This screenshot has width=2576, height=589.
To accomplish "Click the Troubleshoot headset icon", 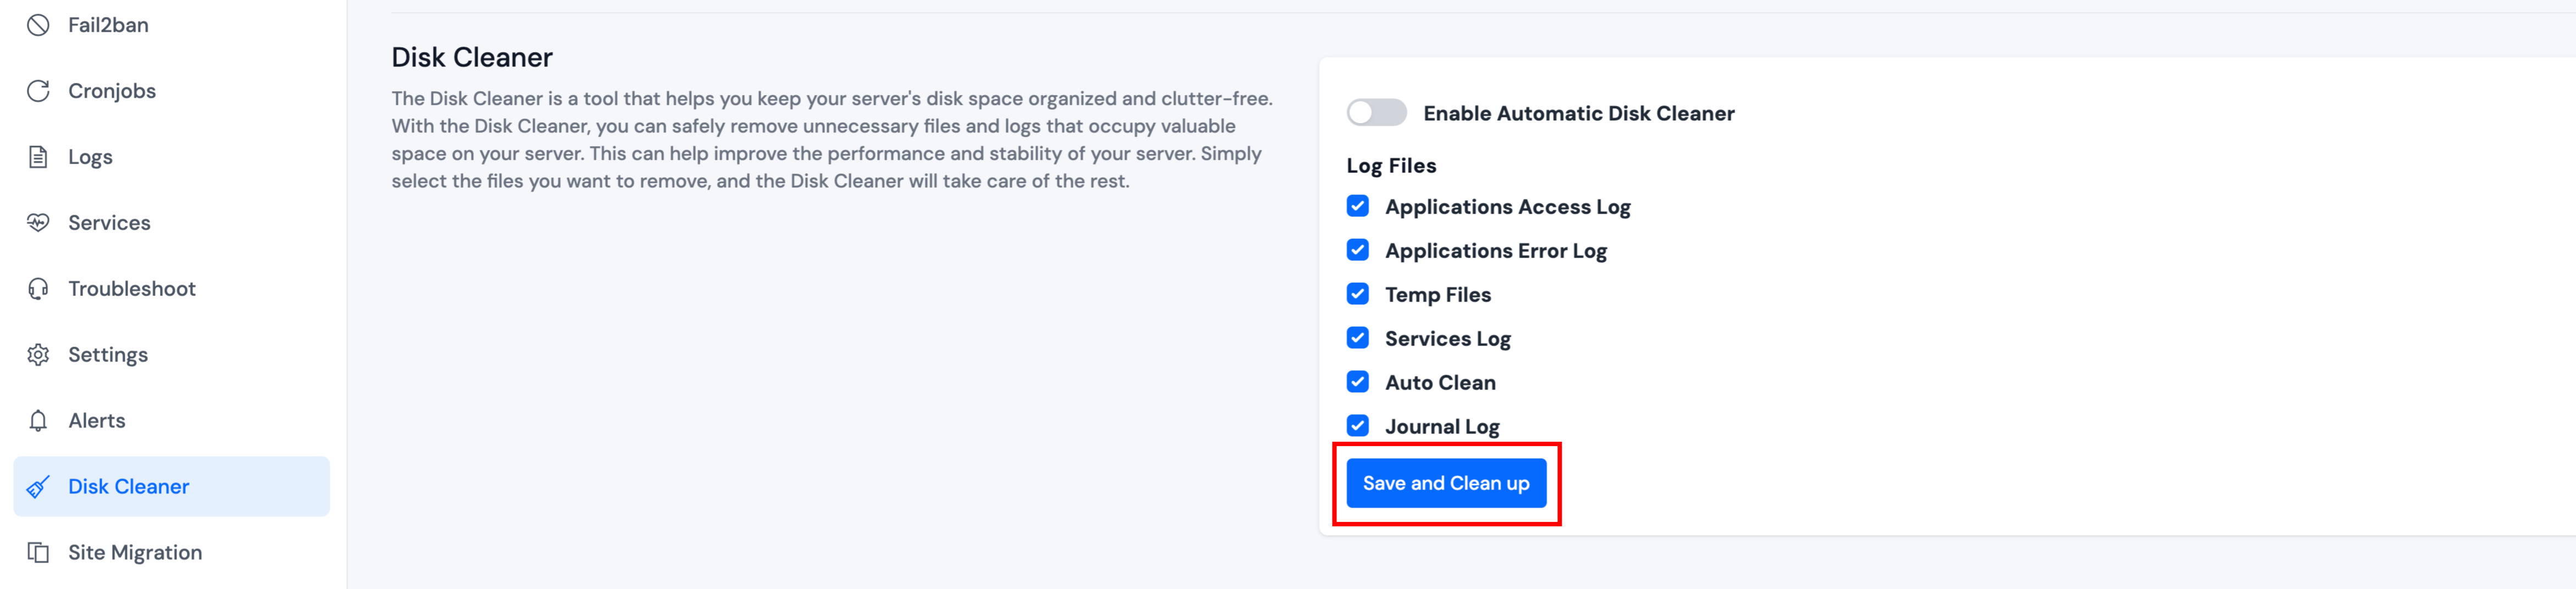I will click(x=38, y=289).
